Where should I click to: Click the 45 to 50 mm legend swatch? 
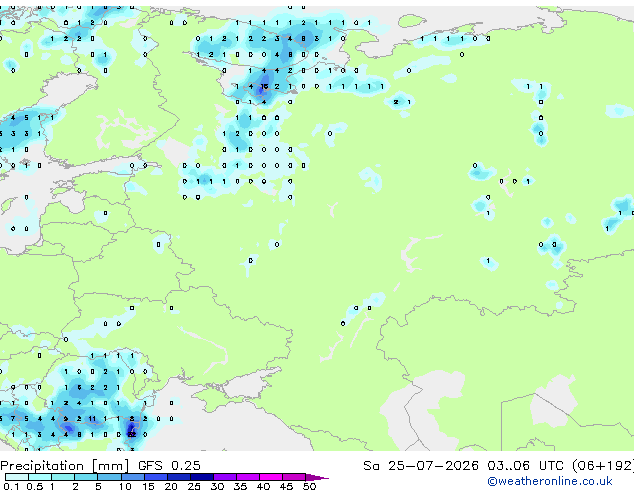(x=294, y=477)
